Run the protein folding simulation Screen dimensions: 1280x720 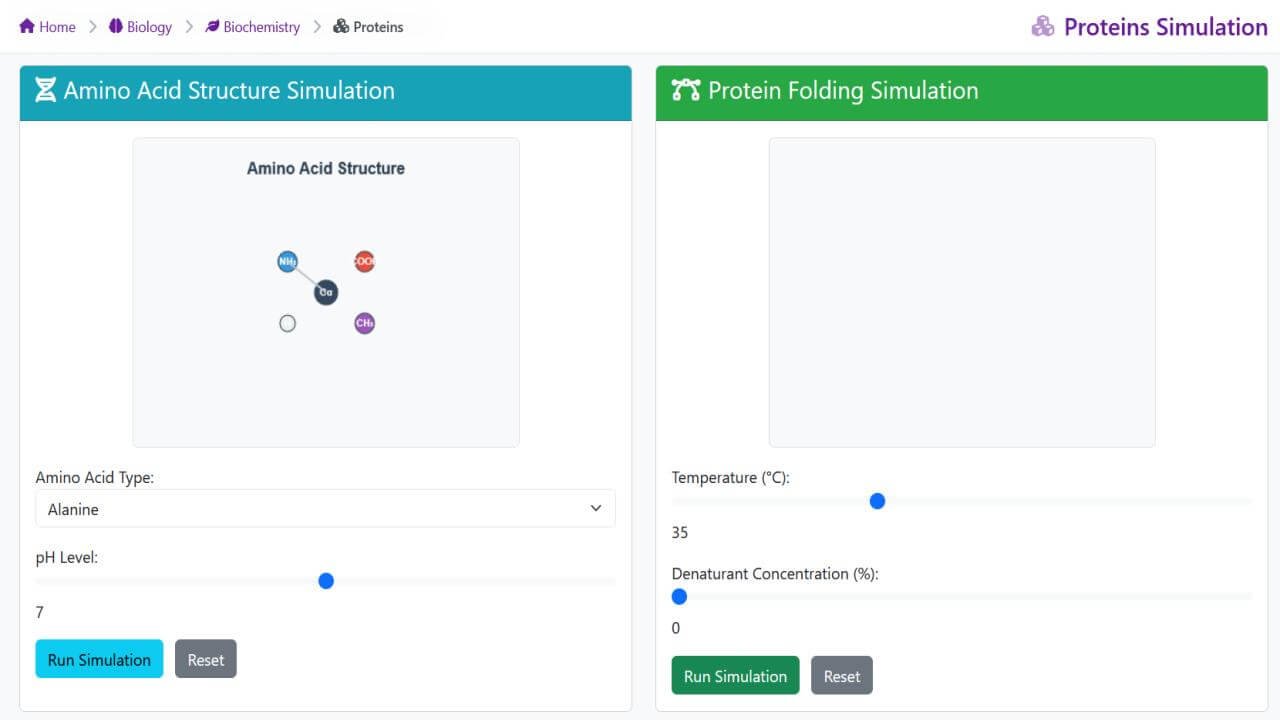click(735, 675)
